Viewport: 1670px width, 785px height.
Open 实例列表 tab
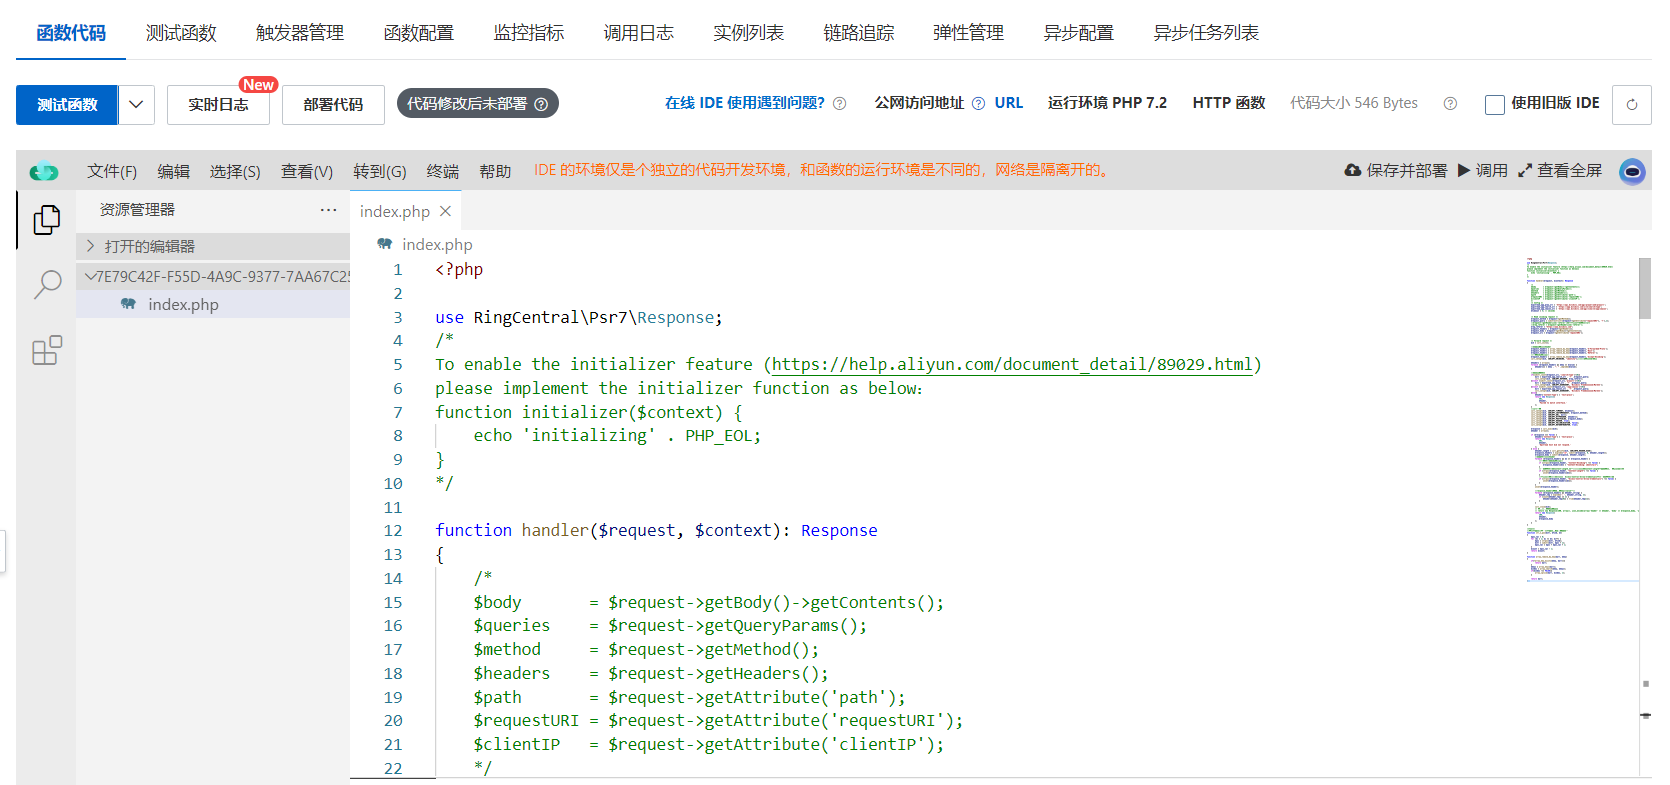749,33
